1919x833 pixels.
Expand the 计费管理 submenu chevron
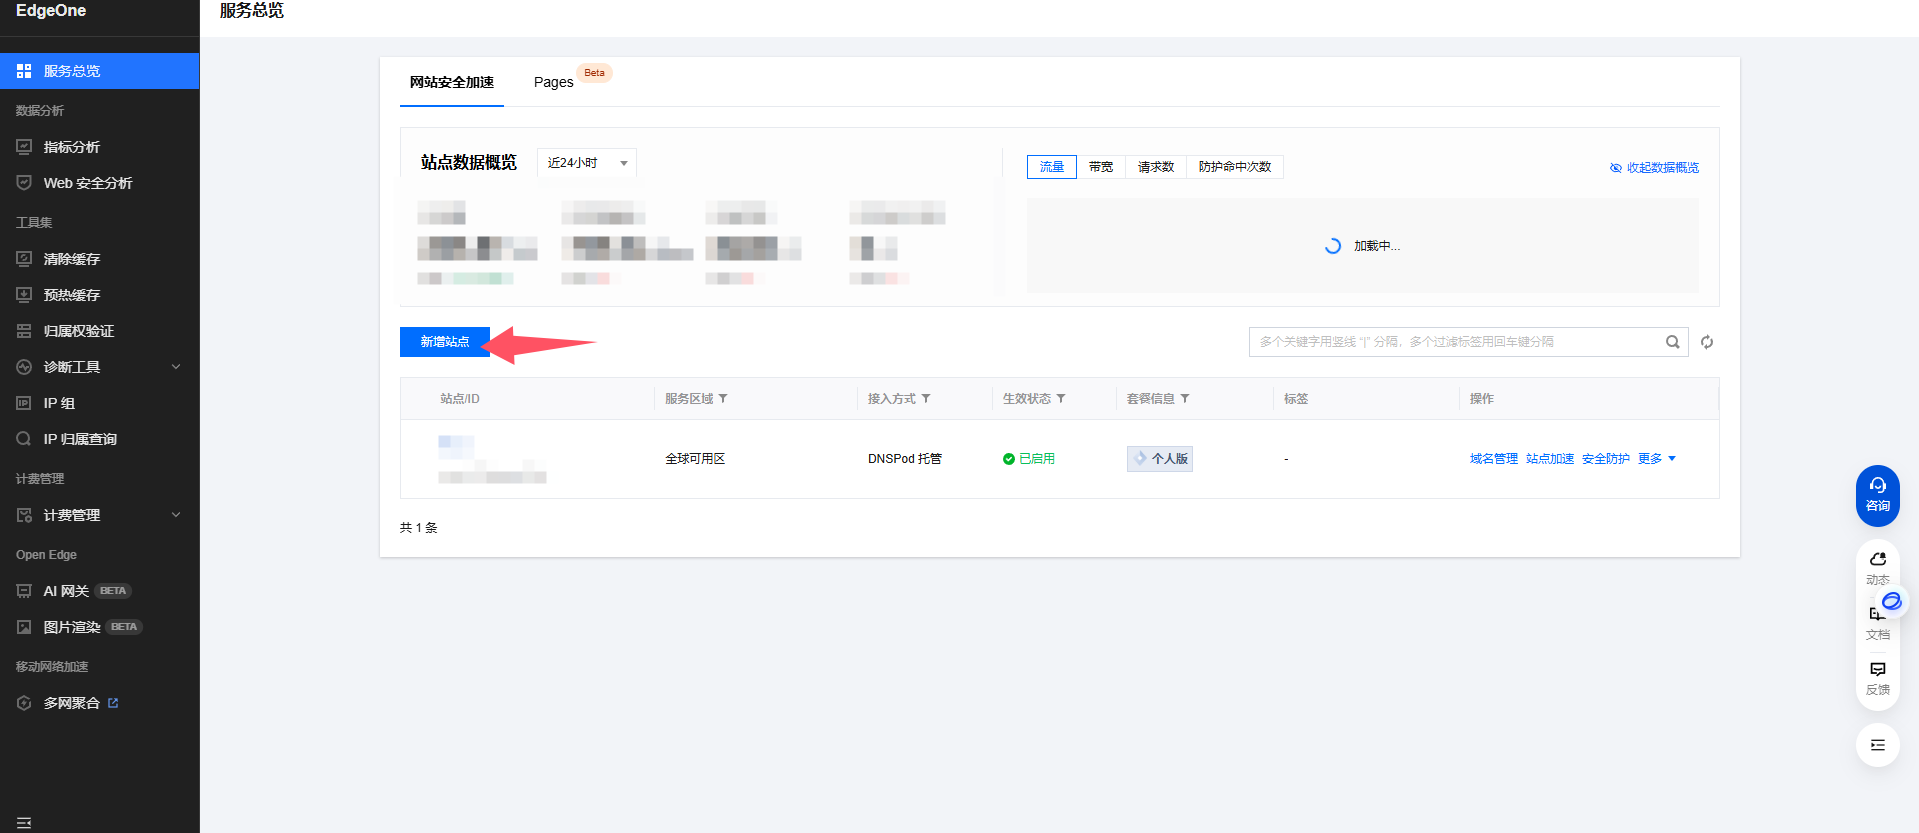click(176, 515)
